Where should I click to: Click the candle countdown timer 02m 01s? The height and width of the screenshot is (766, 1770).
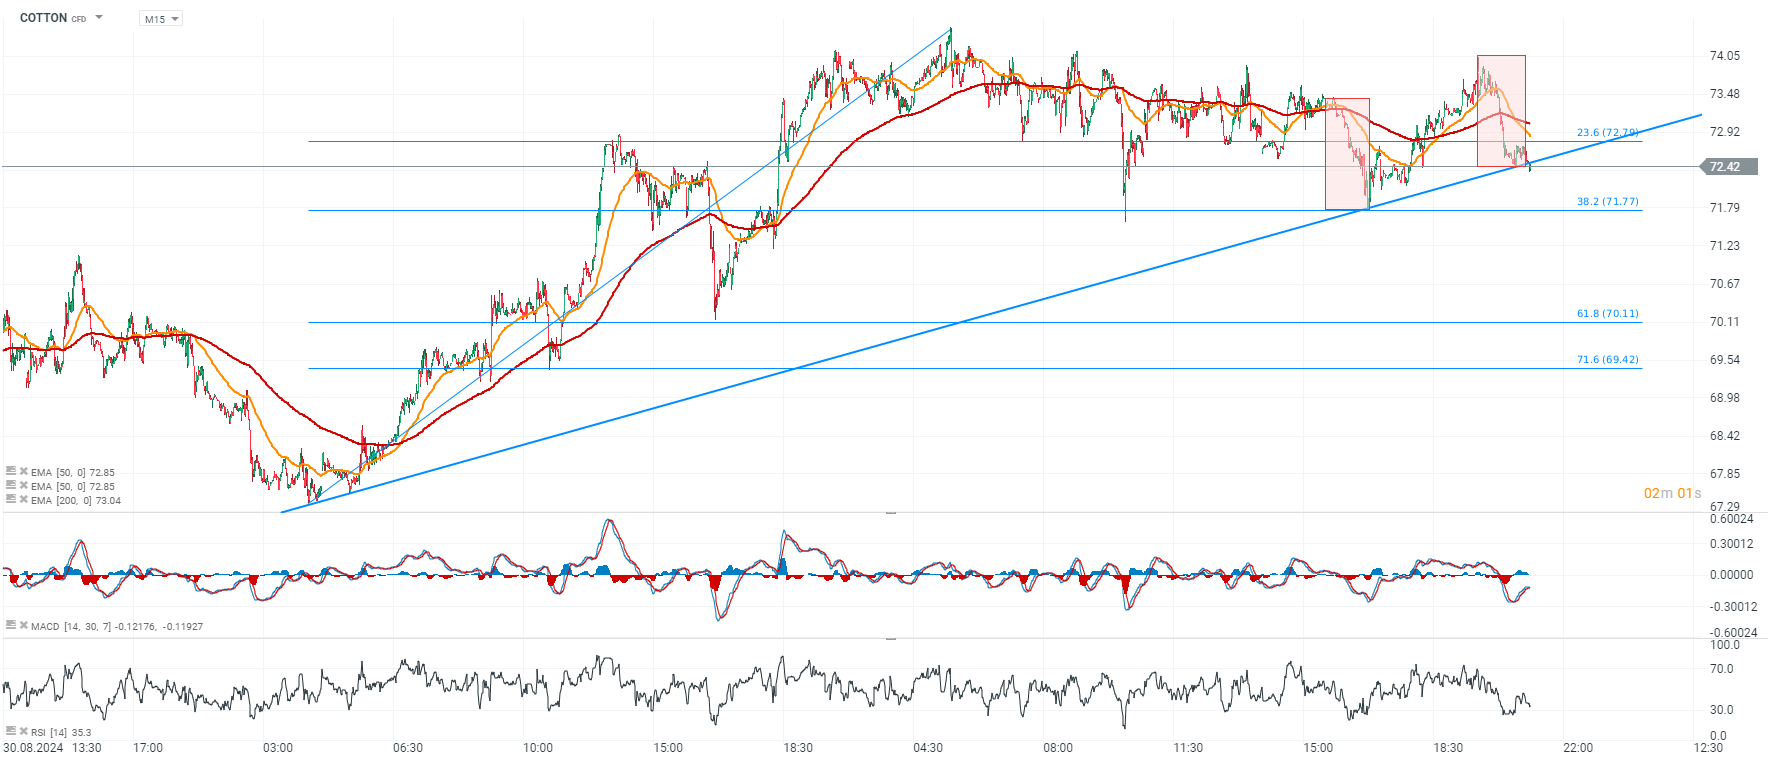point(1672,493)
